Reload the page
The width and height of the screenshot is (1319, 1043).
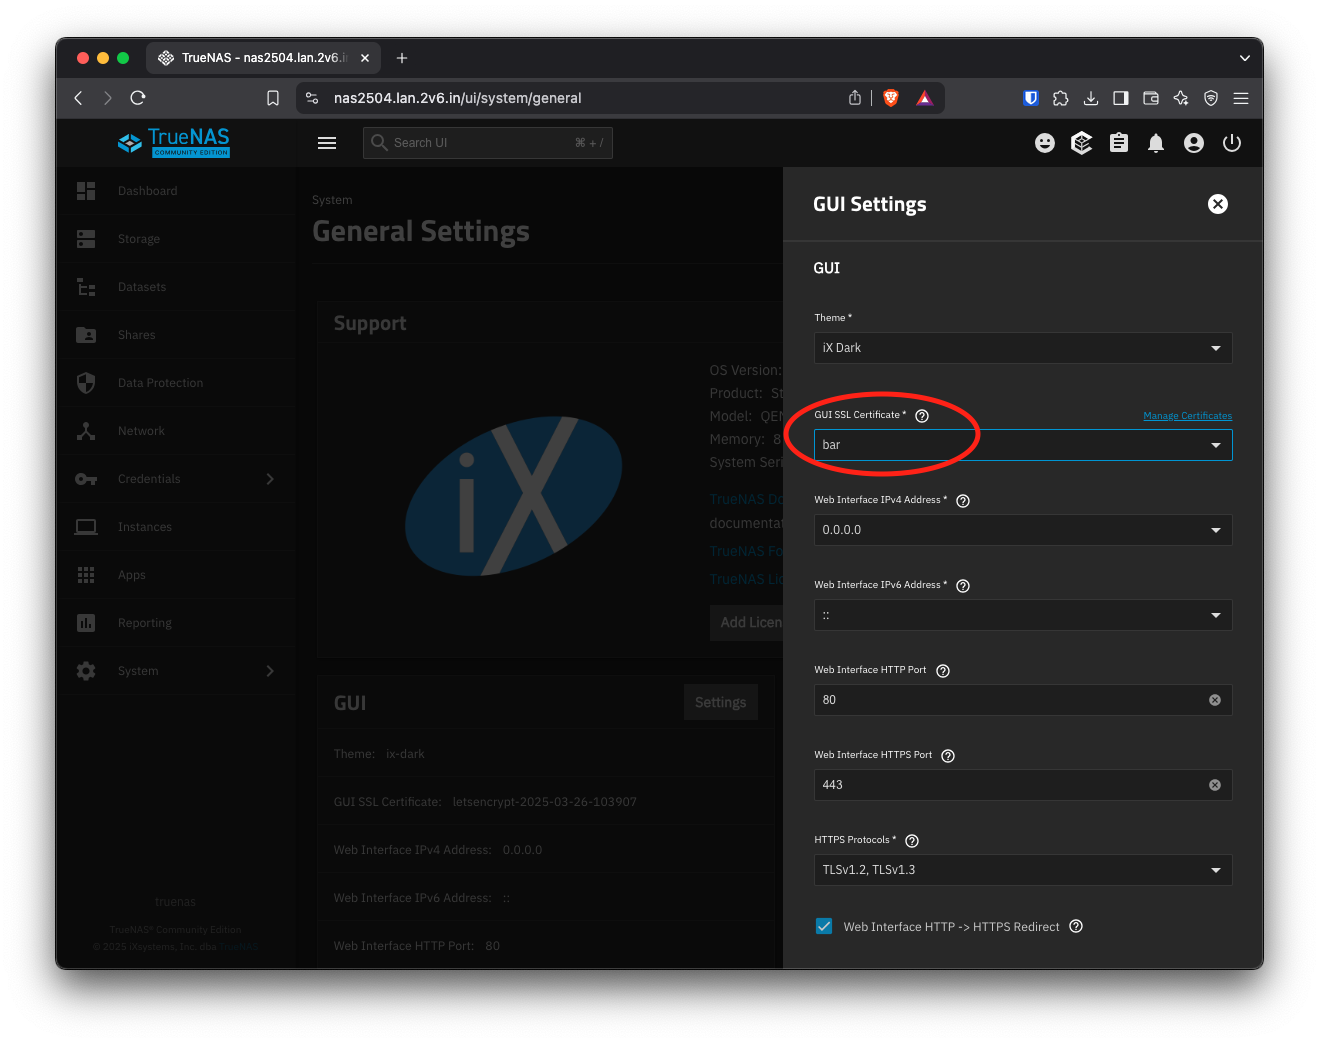click(x=138, y=98)
